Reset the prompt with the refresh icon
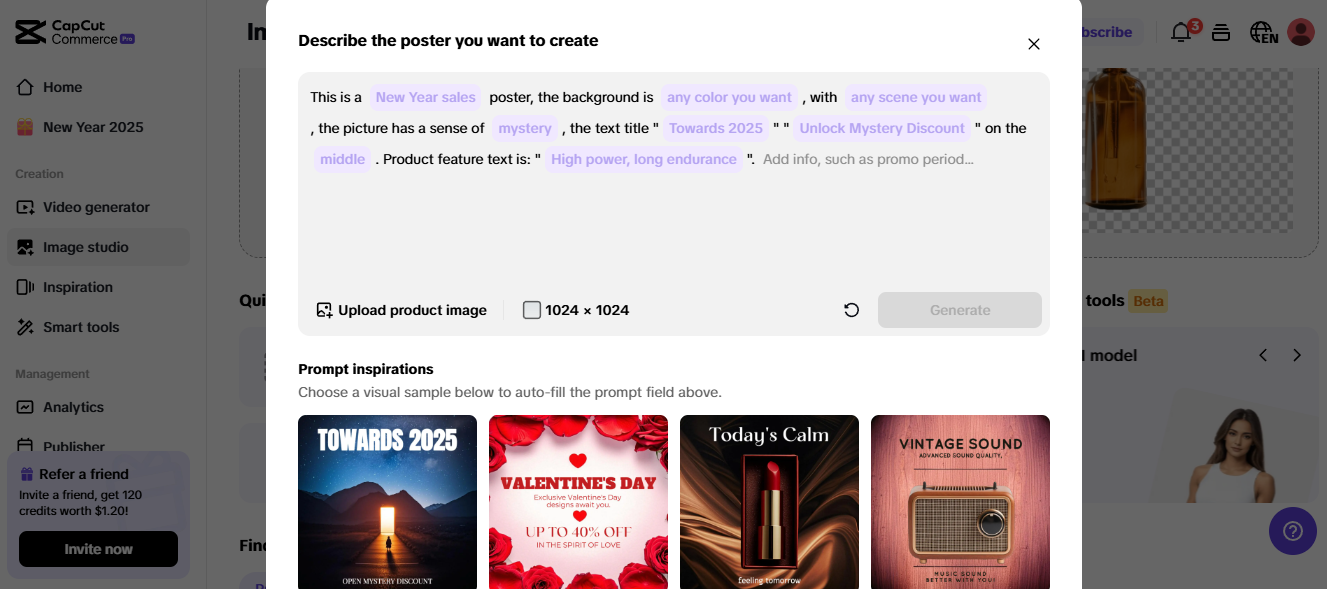The image size is (1327, 589). (851, 310)
